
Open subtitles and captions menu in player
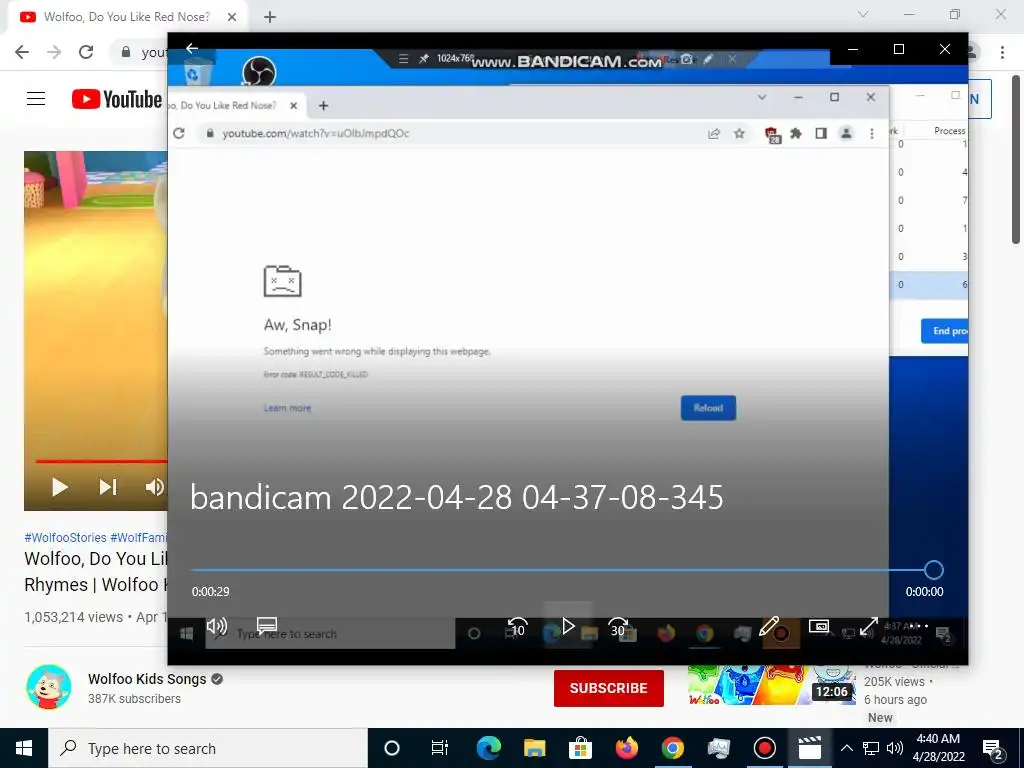tap(266, 626)
